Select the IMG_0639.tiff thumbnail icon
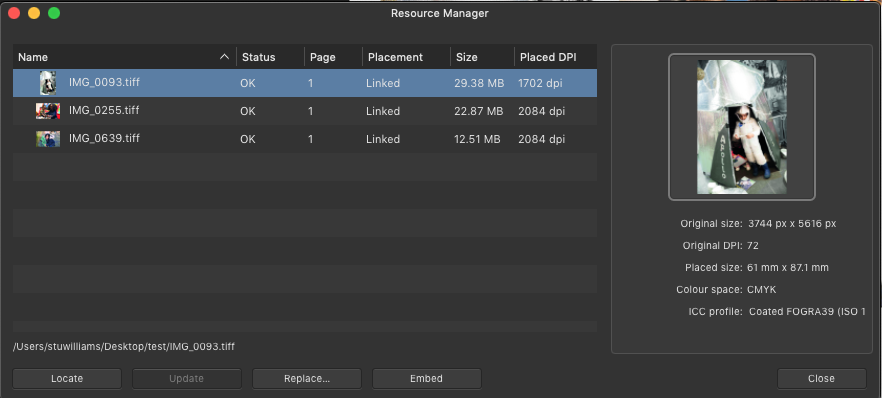The image size is (882, 398). click(48, 139)
